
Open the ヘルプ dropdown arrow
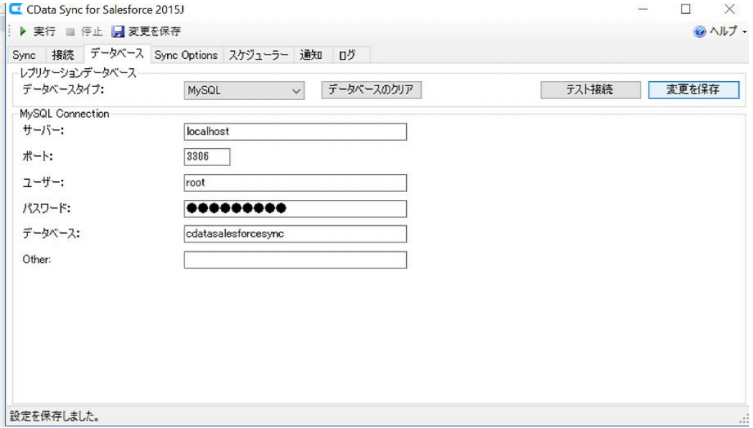744,32
